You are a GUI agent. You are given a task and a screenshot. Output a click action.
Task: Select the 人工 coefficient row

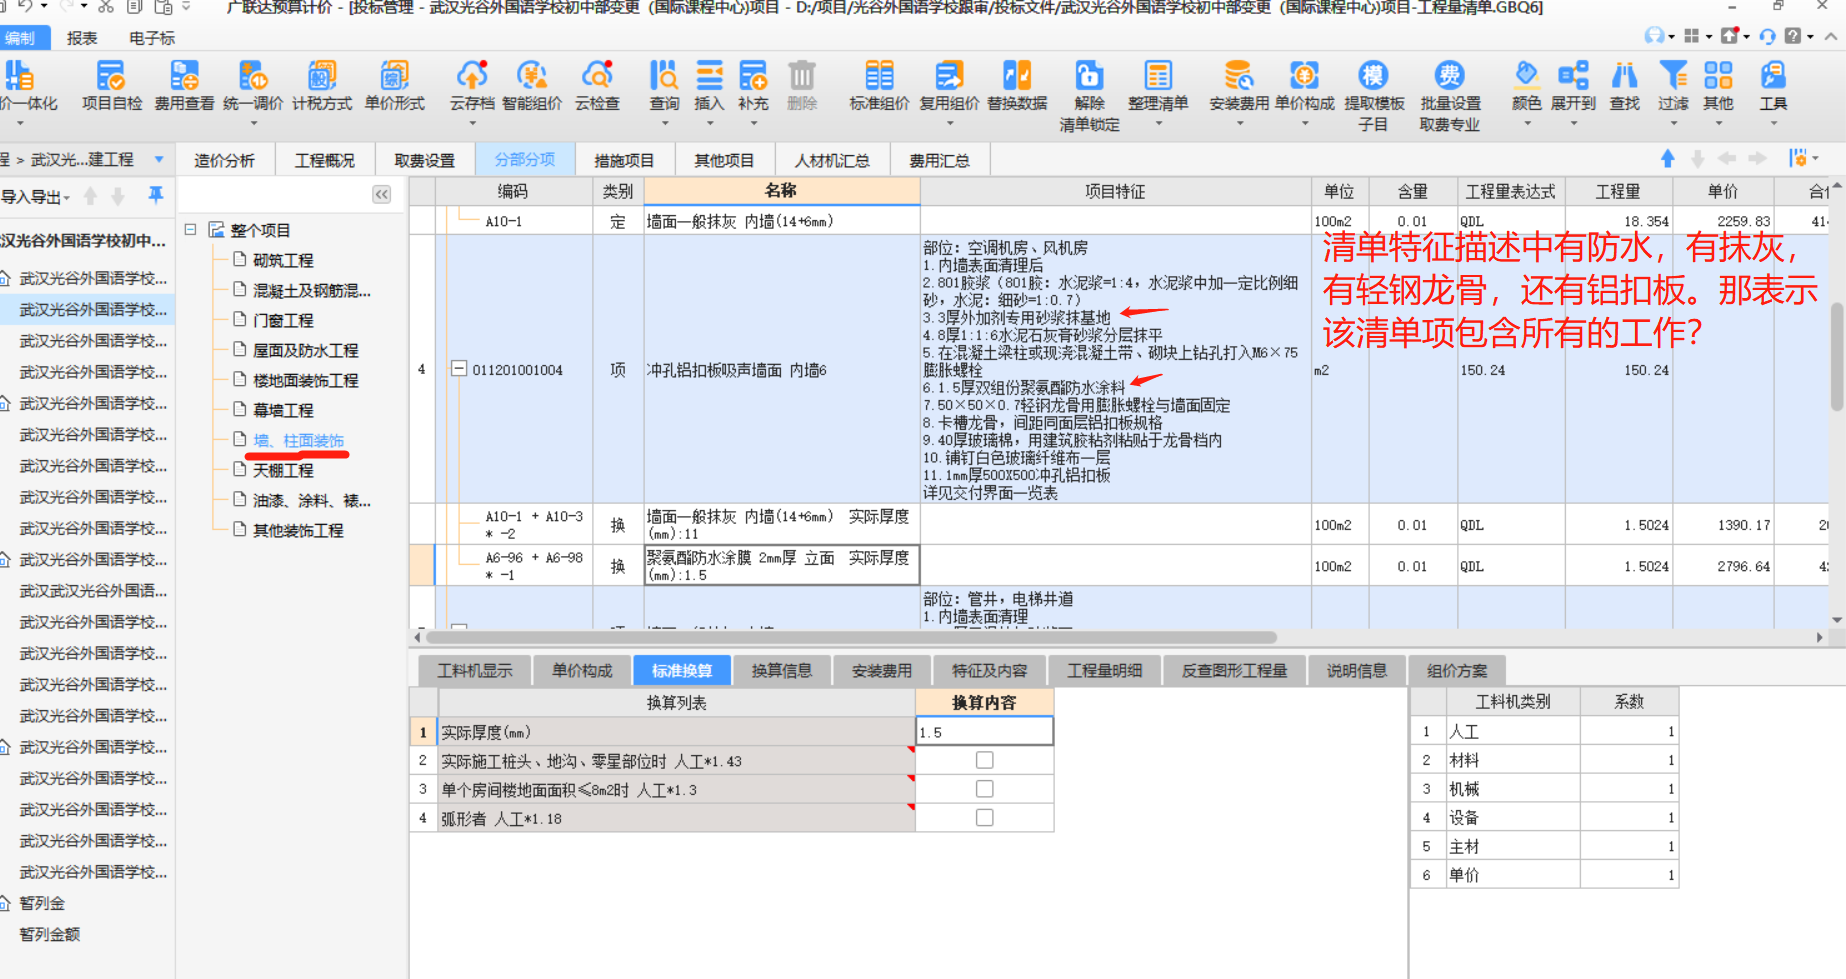pyautogui.click(x=1545, y=731)
